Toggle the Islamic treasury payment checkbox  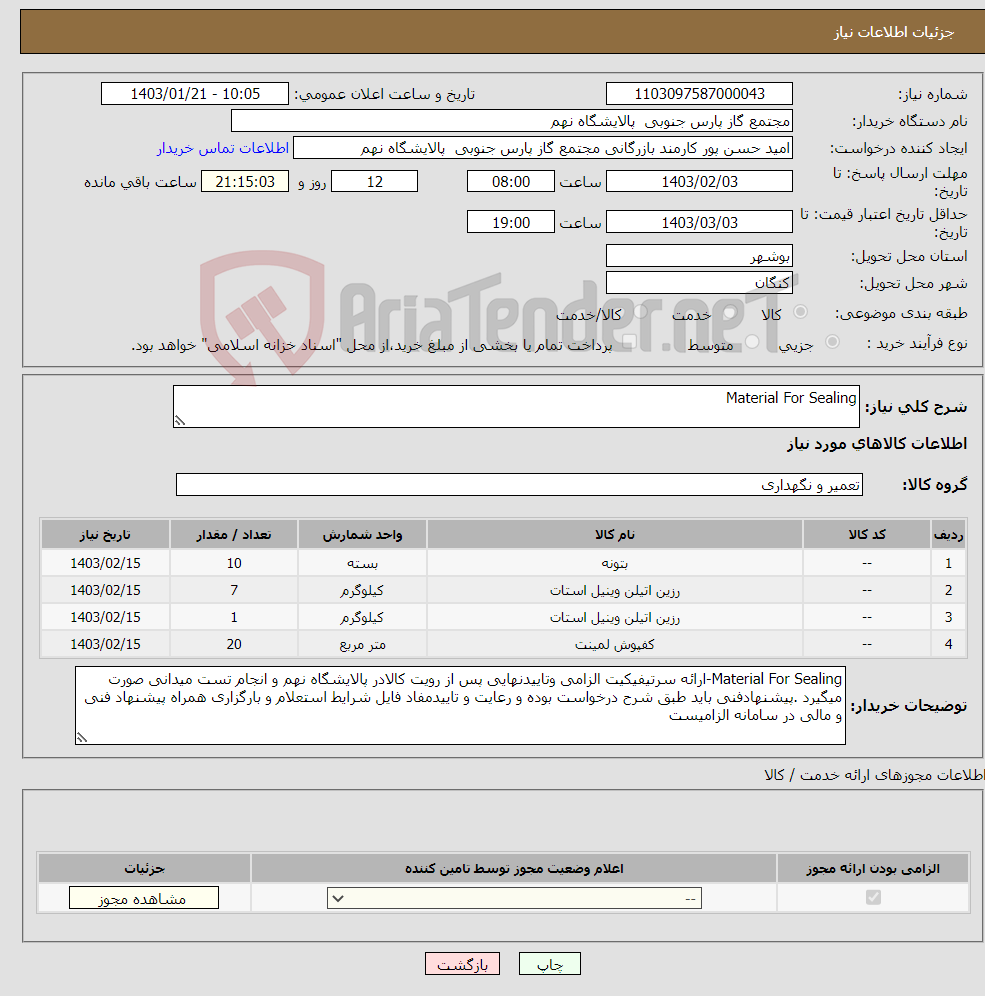click(x=629, y=343)
